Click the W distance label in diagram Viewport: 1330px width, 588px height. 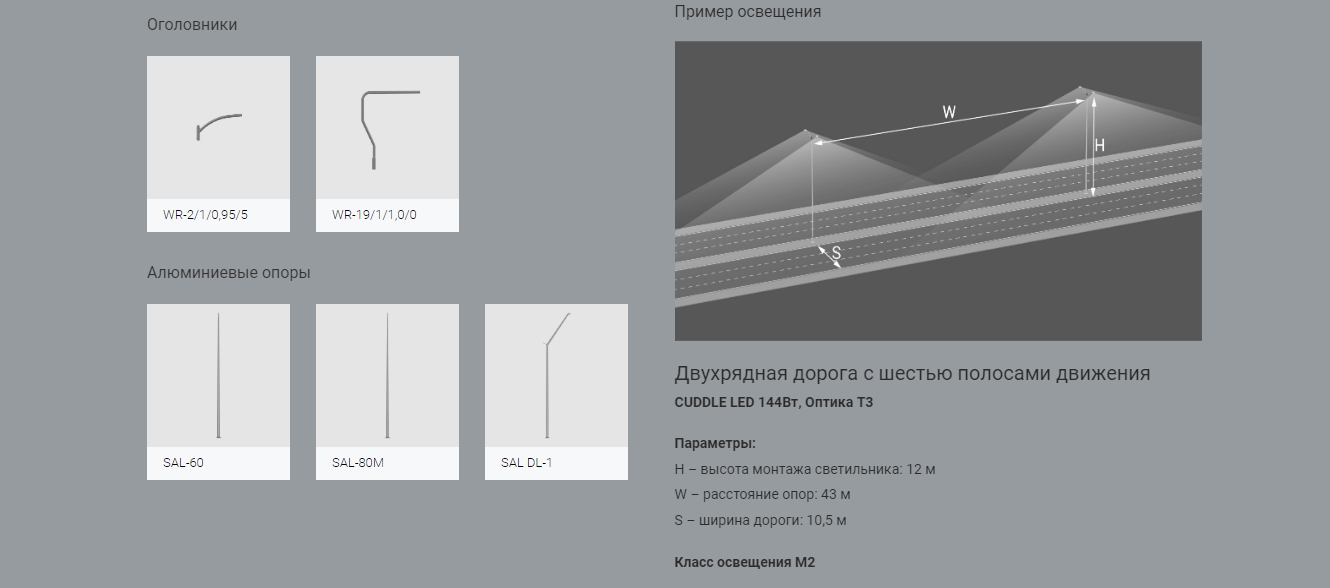(949, 113)
